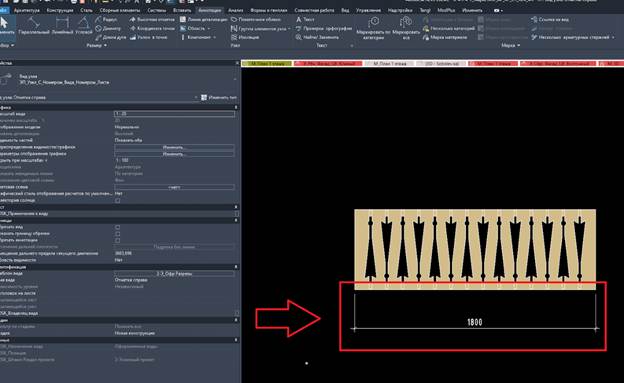Viewport: 624px width, 383px height.
Task: Open the Архитектура ribbon tab
Action: pos(27,10)
